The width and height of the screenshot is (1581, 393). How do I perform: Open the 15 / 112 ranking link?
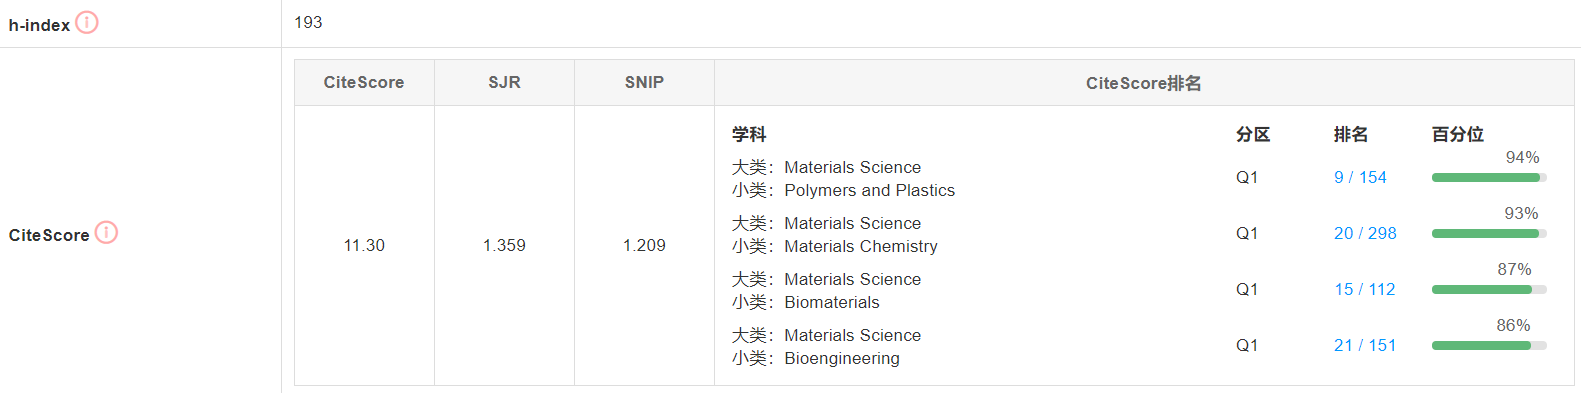point(1364,289)
